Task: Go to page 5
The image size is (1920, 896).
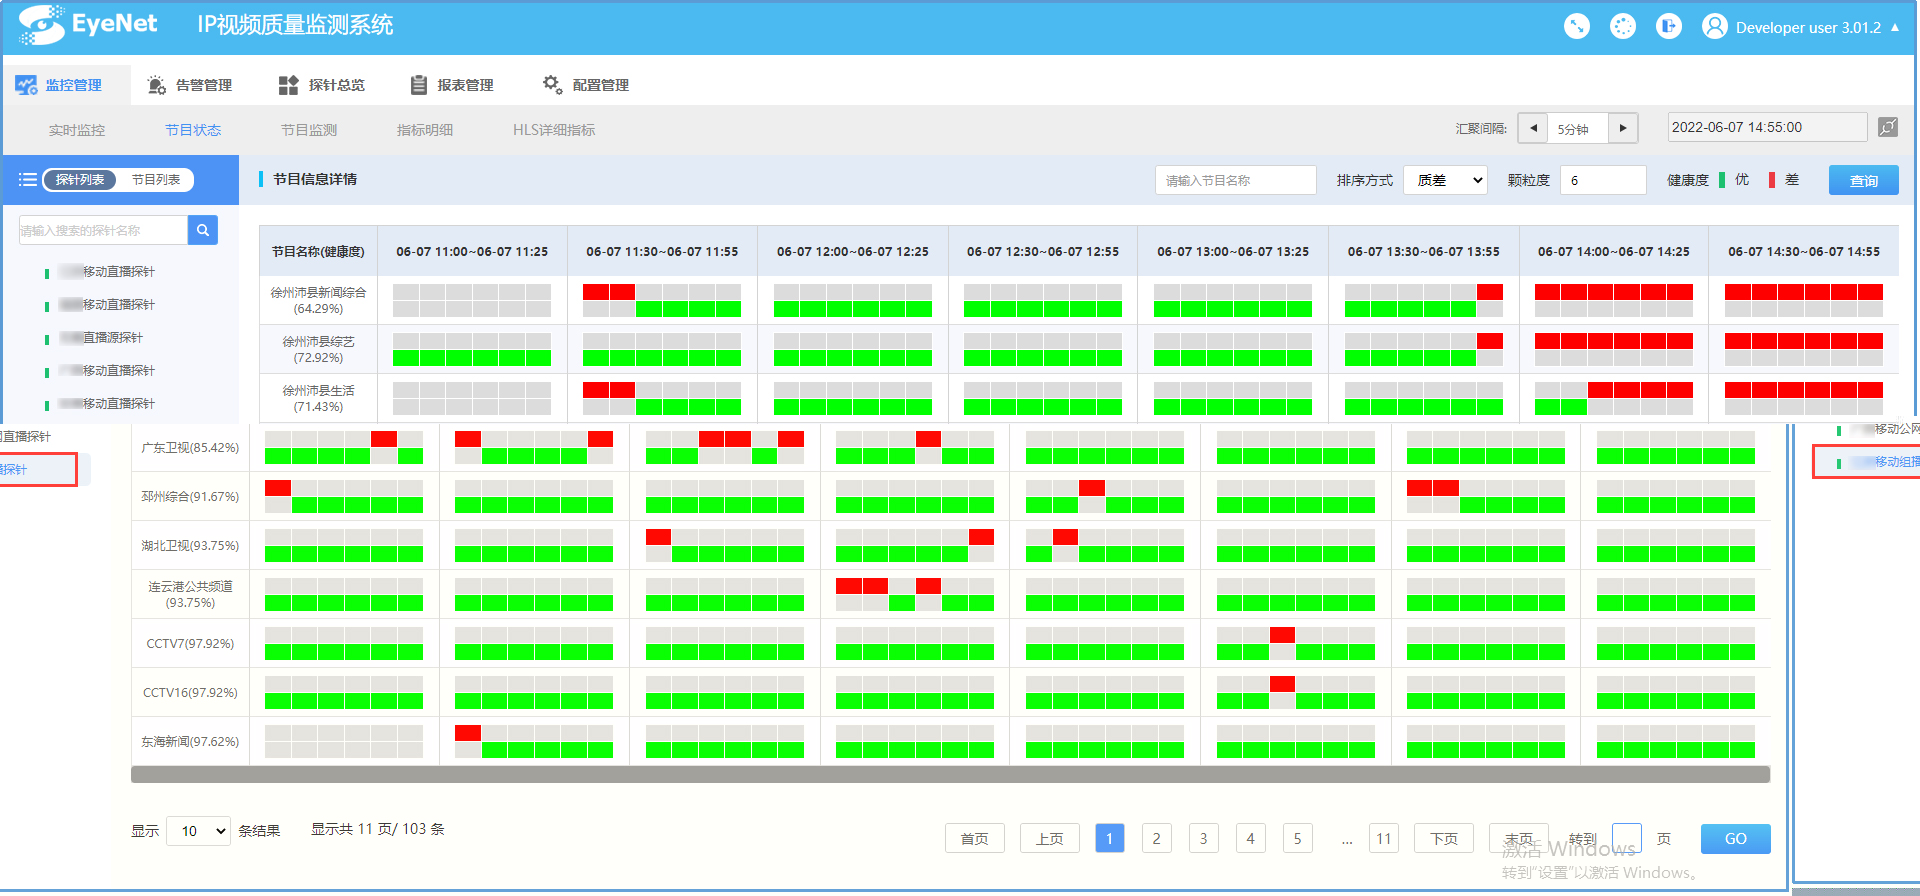Action: 1297,838
